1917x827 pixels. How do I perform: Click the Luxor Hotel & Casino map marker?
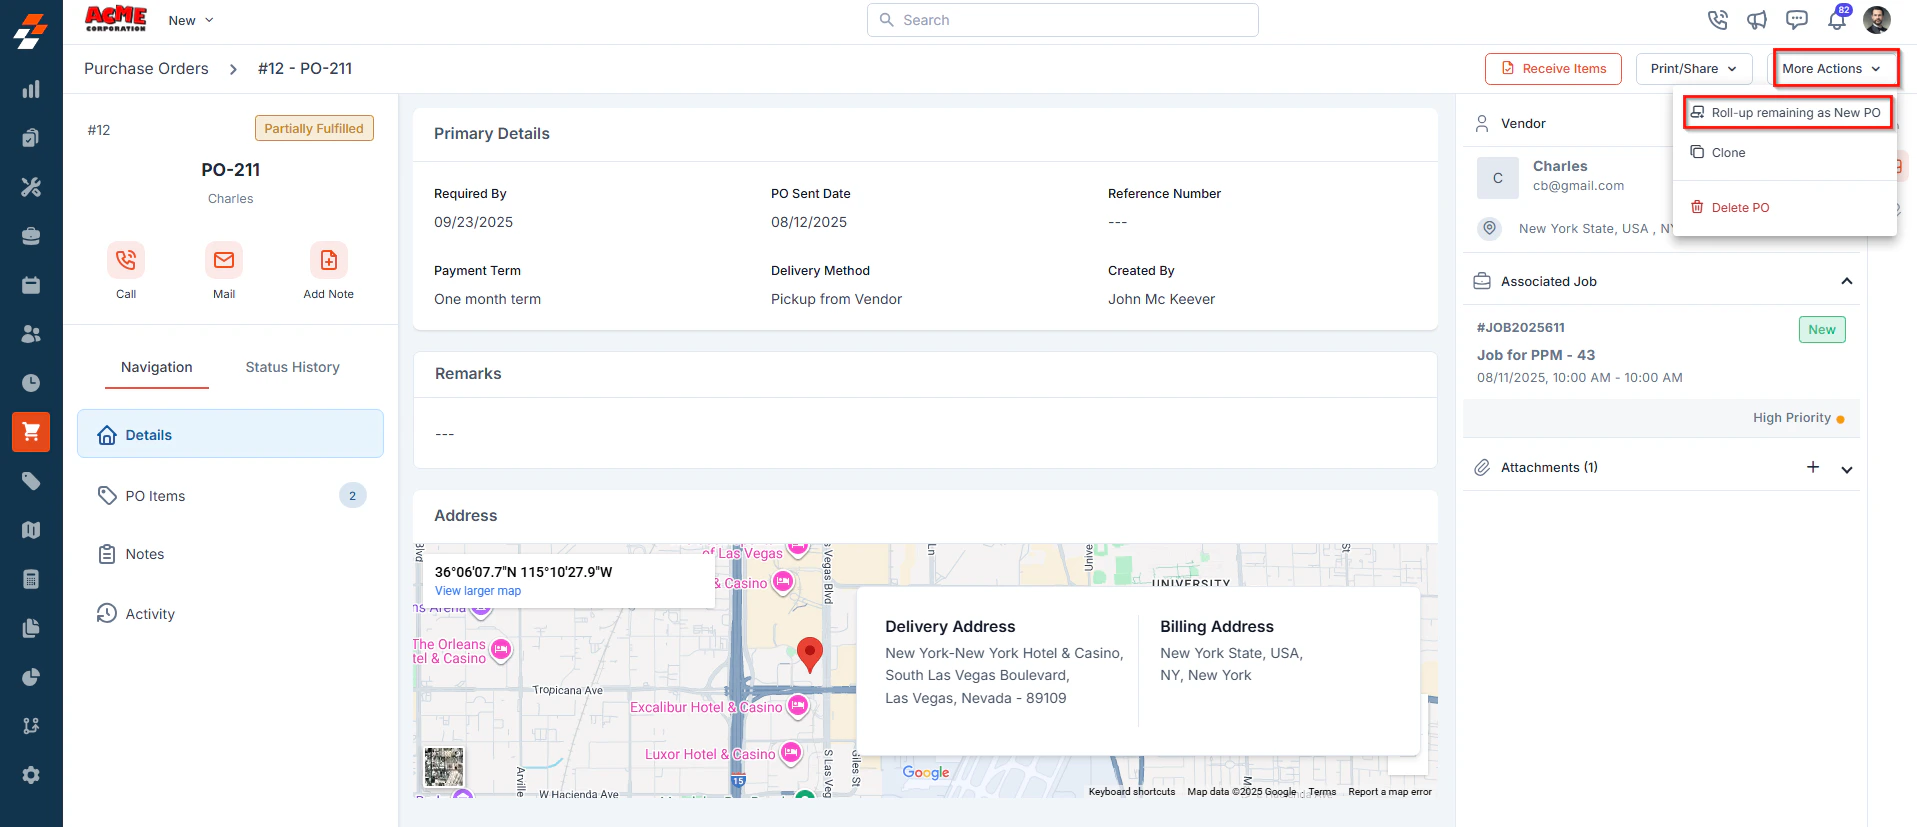point(791,753)
